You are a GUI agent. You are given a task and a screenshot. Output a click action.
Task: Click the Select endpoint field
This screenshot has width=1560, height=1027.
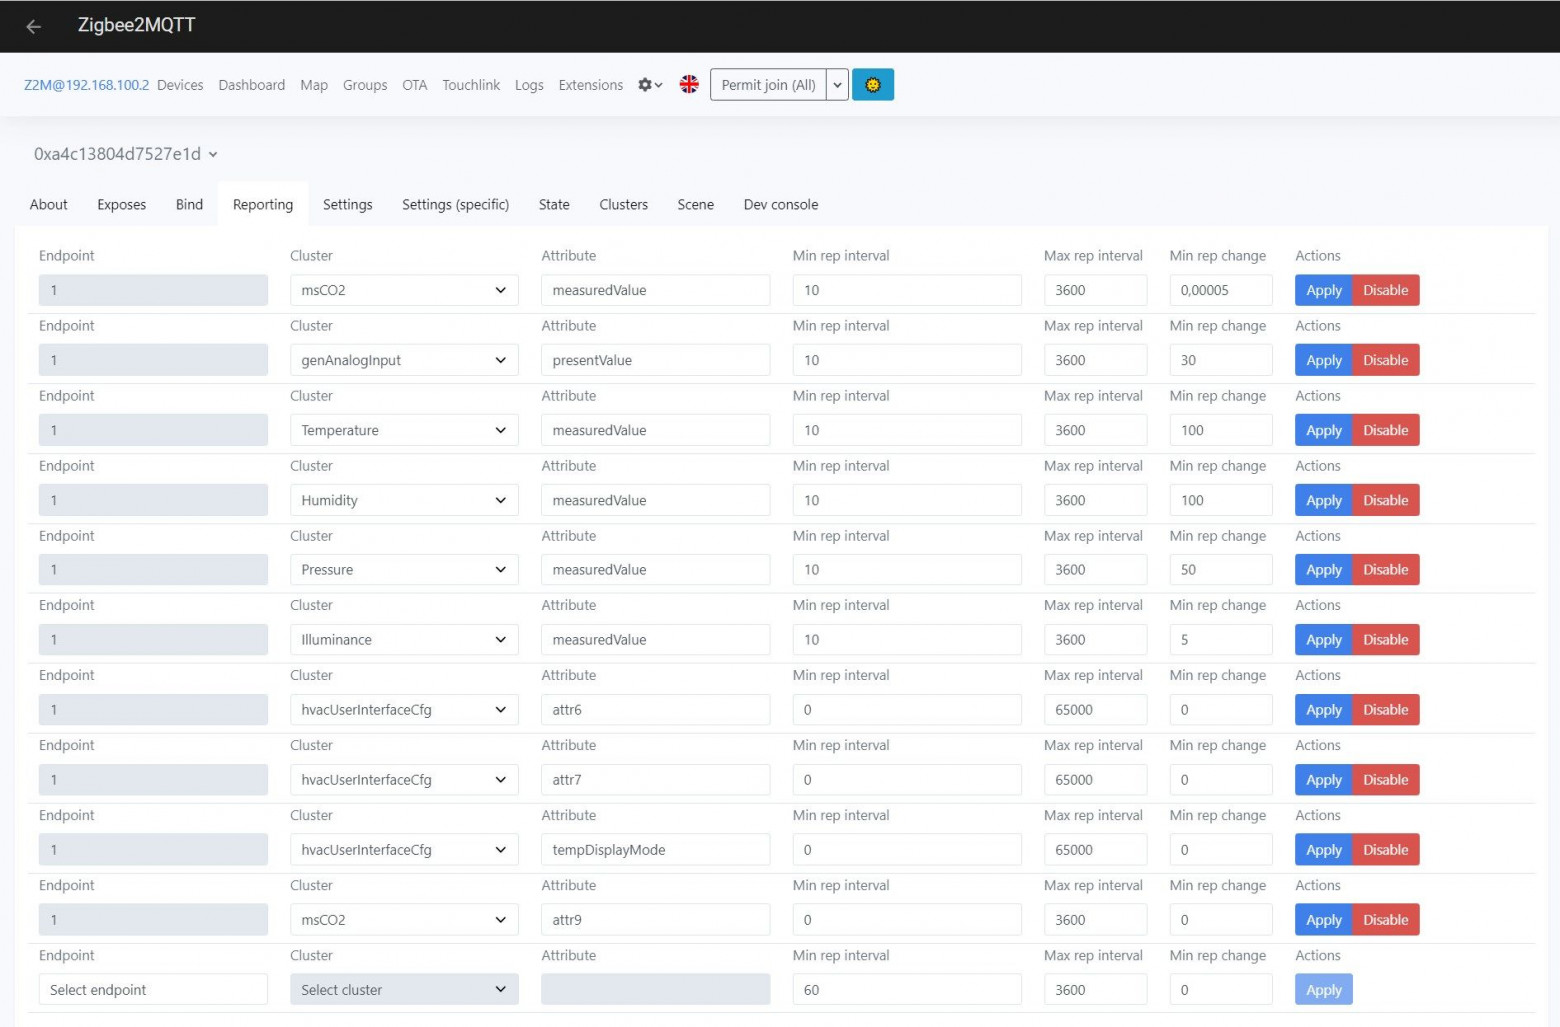(153, 990)
